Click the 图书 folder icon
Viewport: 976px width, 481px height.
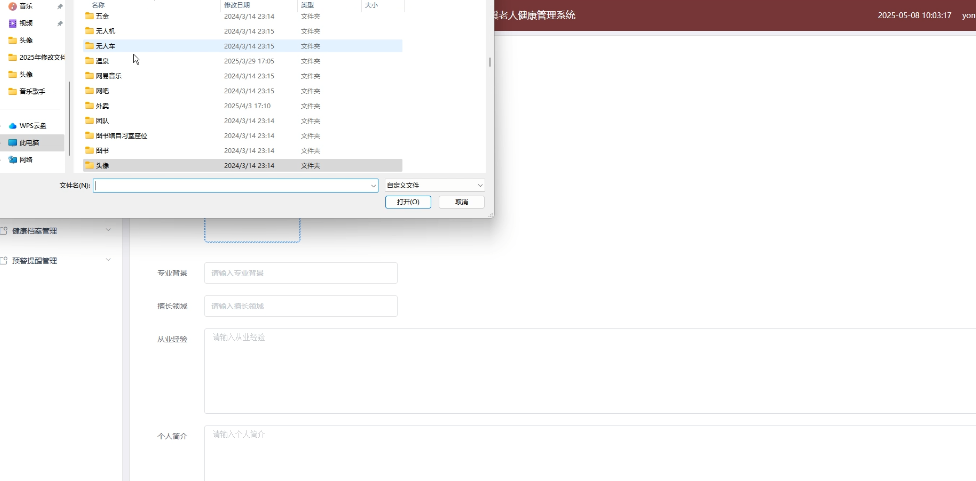(89, 151)
